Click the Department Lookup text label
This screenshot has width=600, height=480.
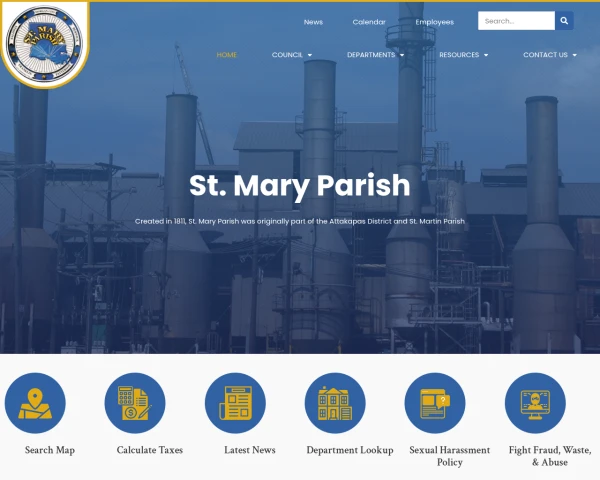point(350,450)
